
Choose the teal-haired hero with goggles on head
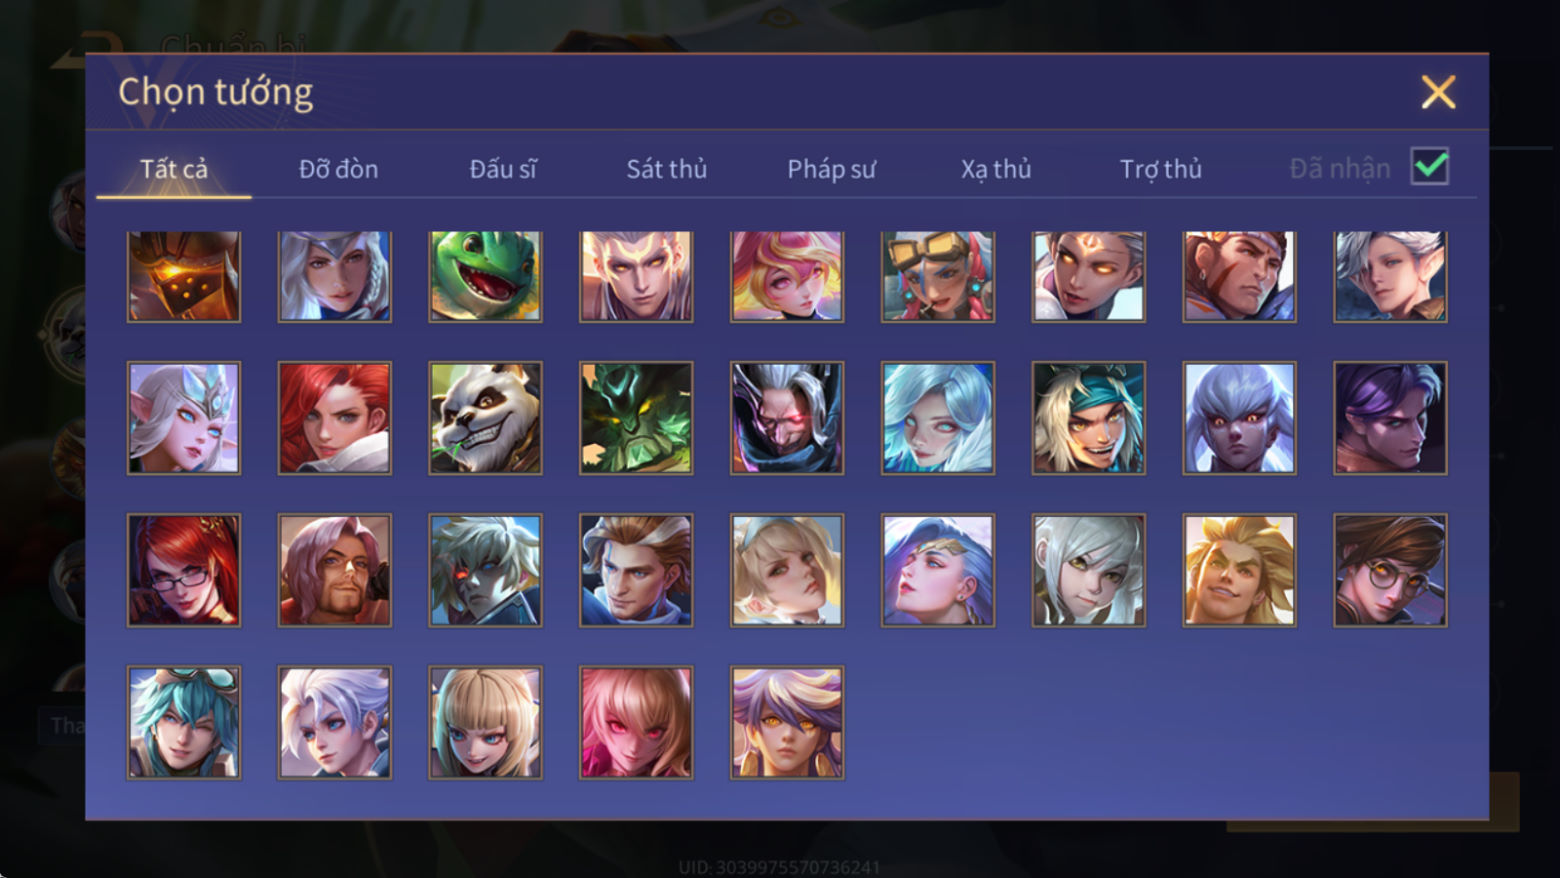click(x=184, y=722)
